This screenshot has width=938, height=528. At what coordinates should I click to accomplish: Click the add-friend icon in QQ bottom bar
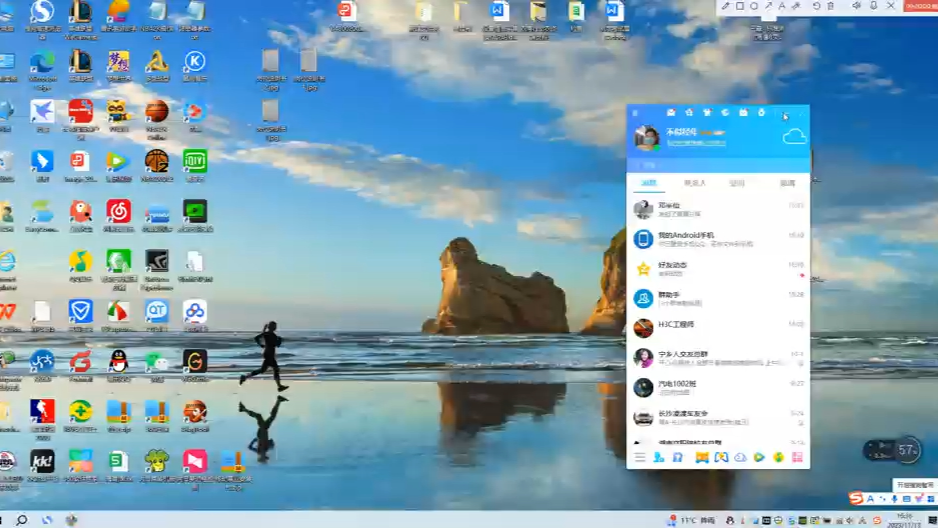click(x=659, y=457)
